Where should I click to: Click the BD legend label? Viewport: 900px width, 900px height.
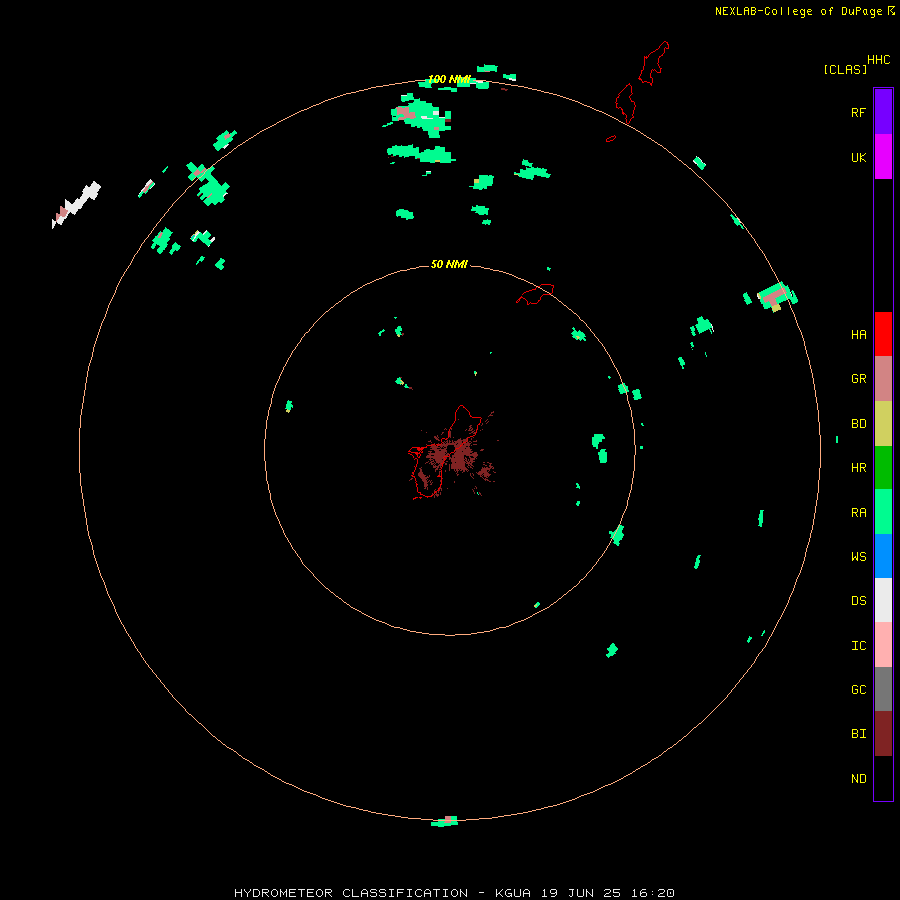858,423
